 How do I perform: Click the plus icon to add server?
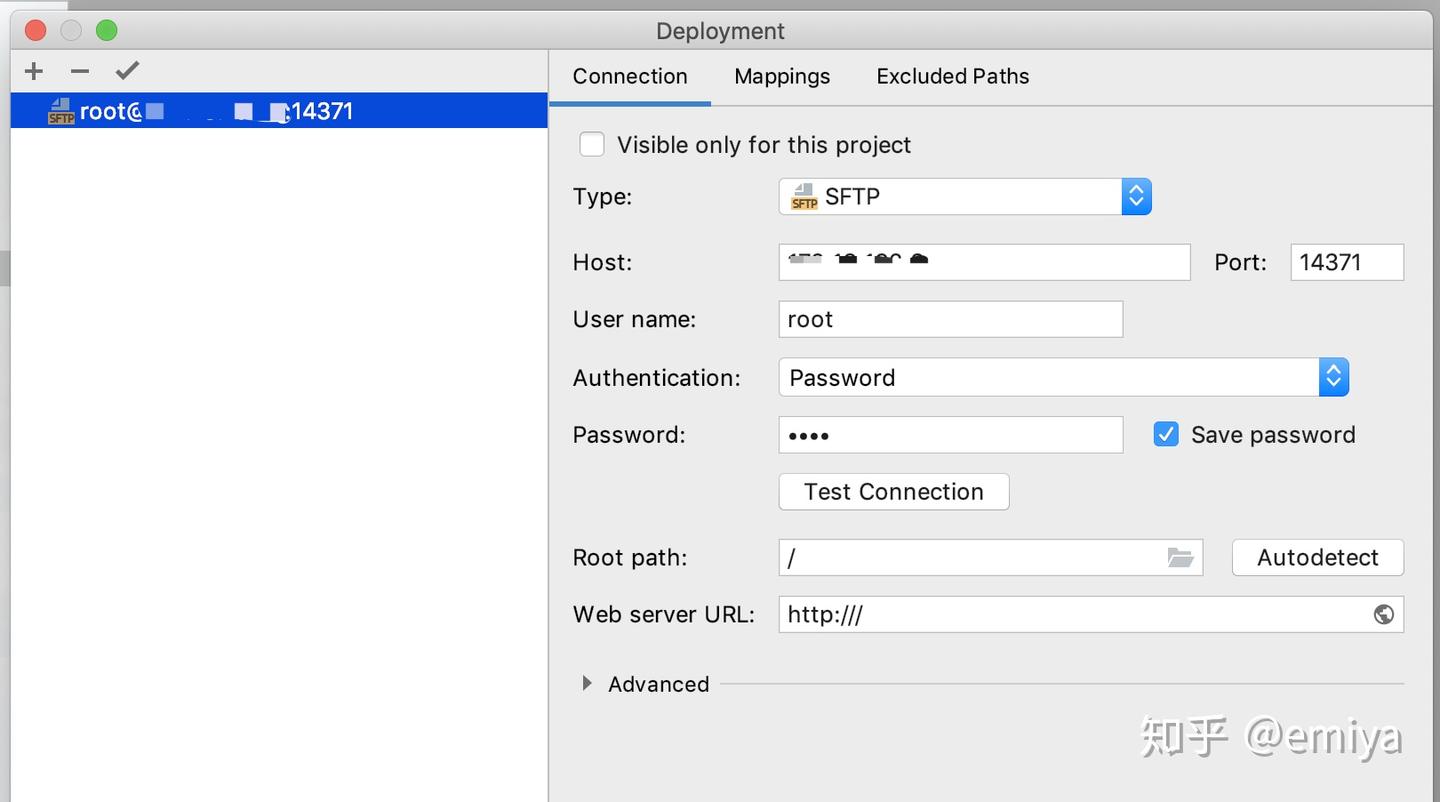tap(34, 71)
